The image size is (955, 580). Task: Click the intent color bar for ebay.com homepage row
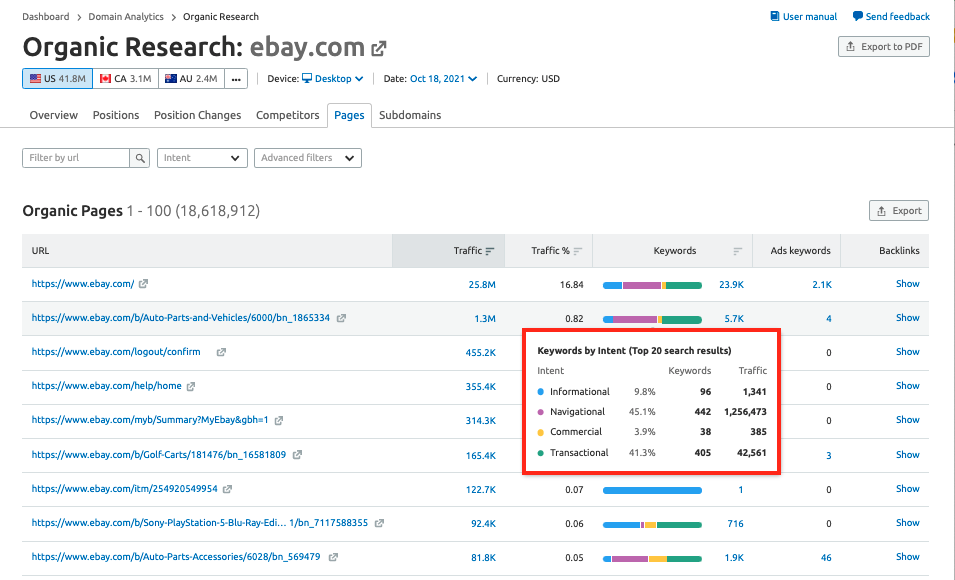[x=652, y=285]
